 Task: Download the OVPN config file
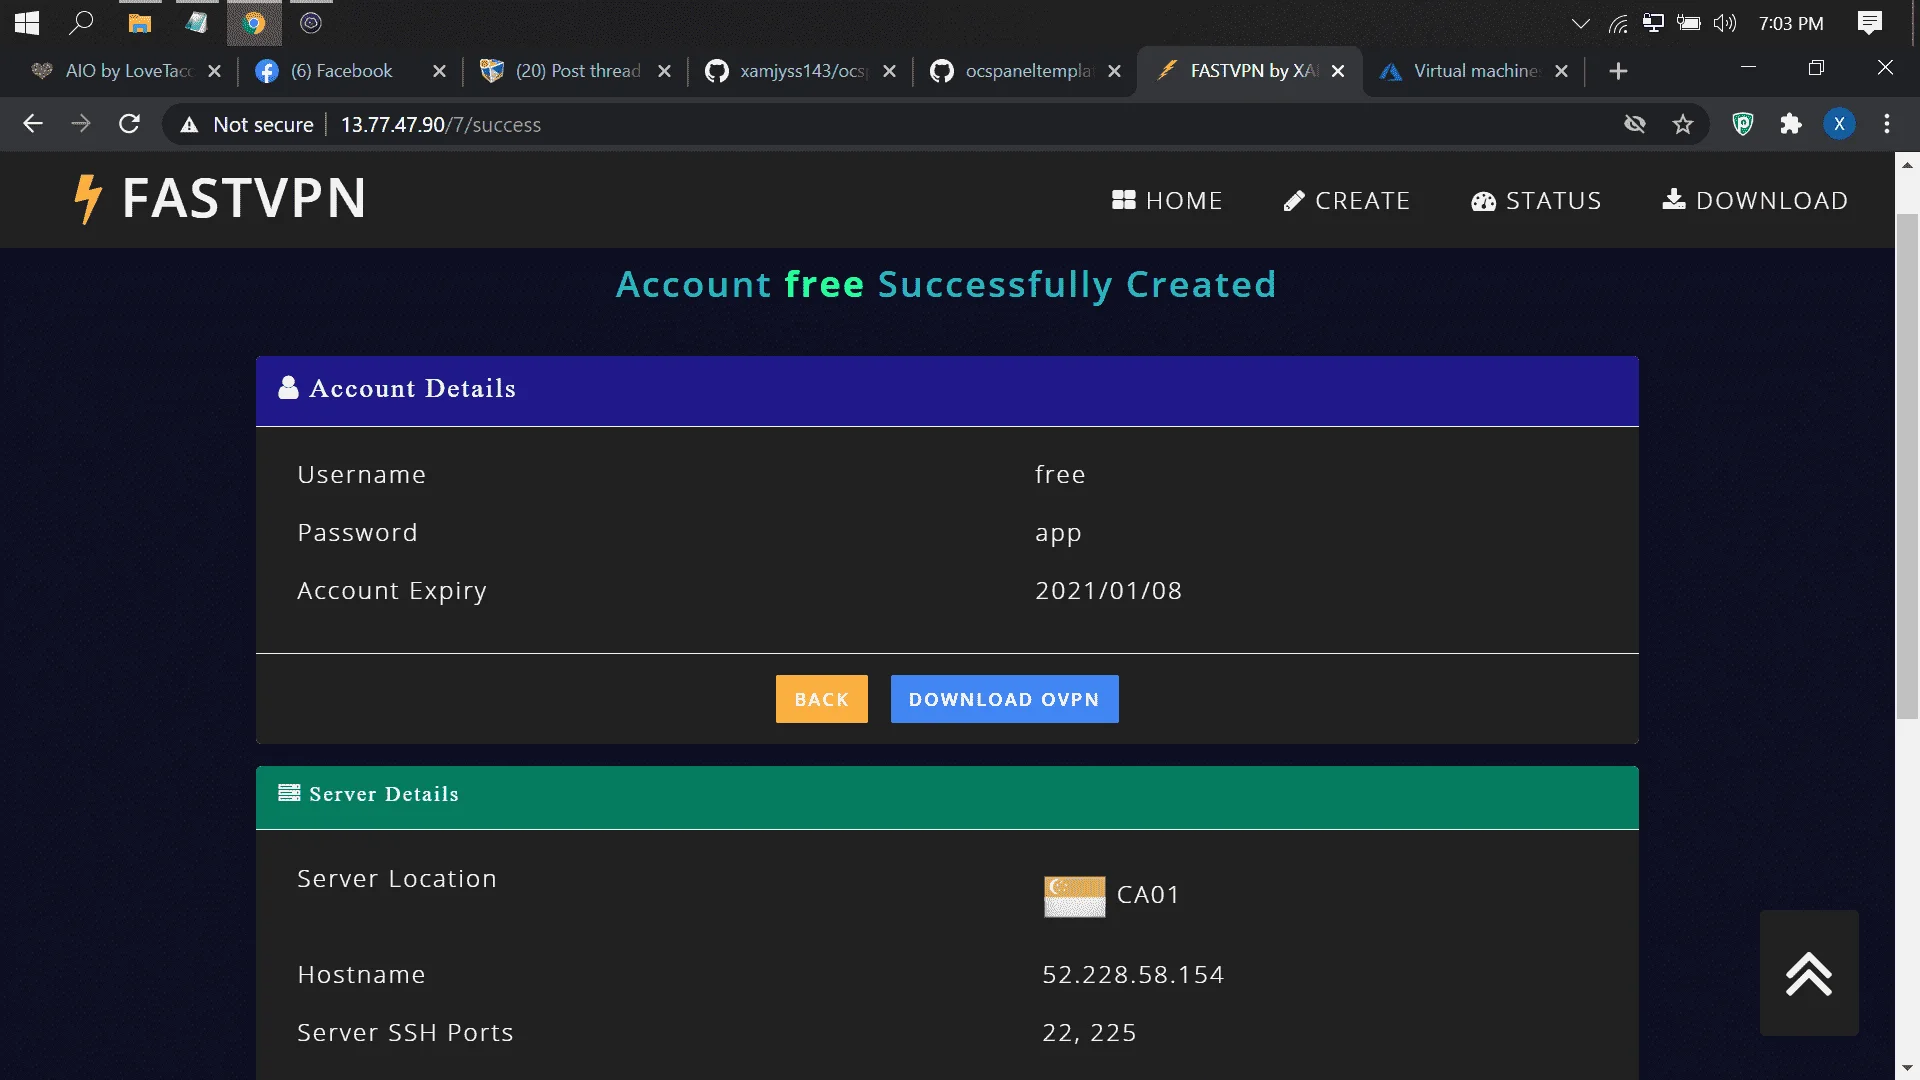1004,699
